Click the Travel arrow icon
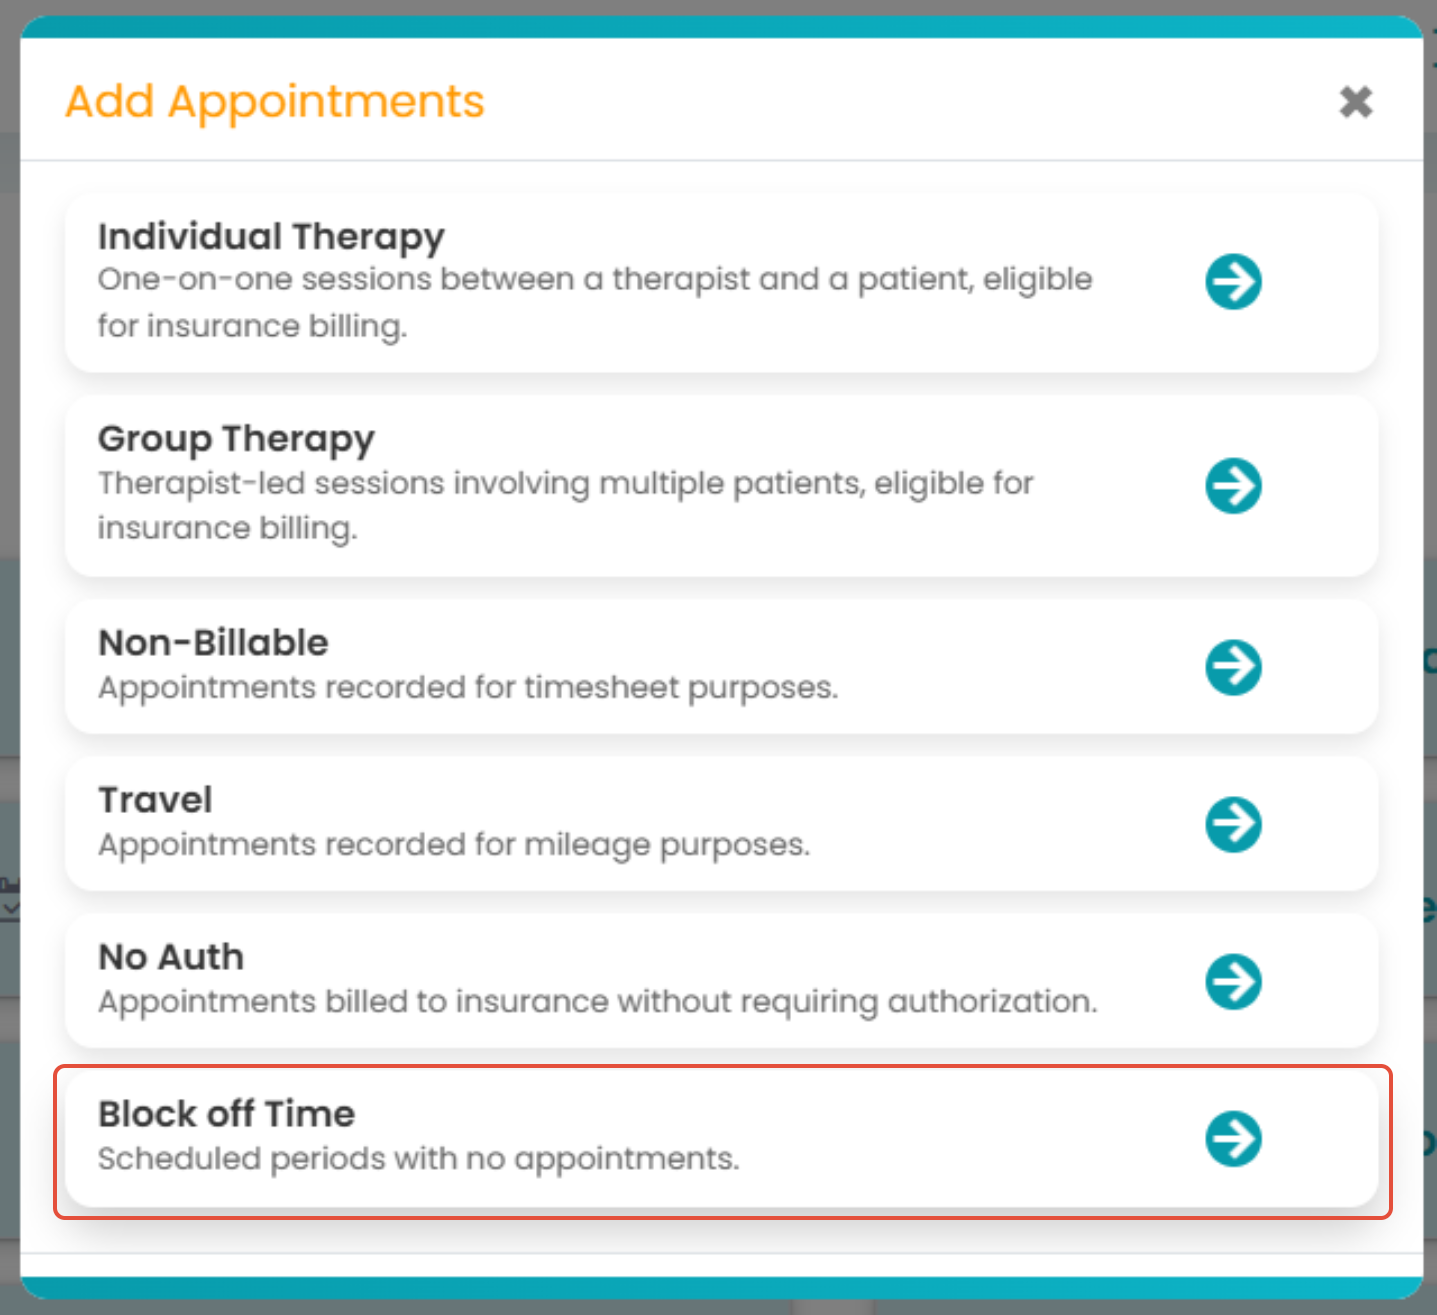1437x1315 pixels. pyautogui.click(x=1233, y=824)
